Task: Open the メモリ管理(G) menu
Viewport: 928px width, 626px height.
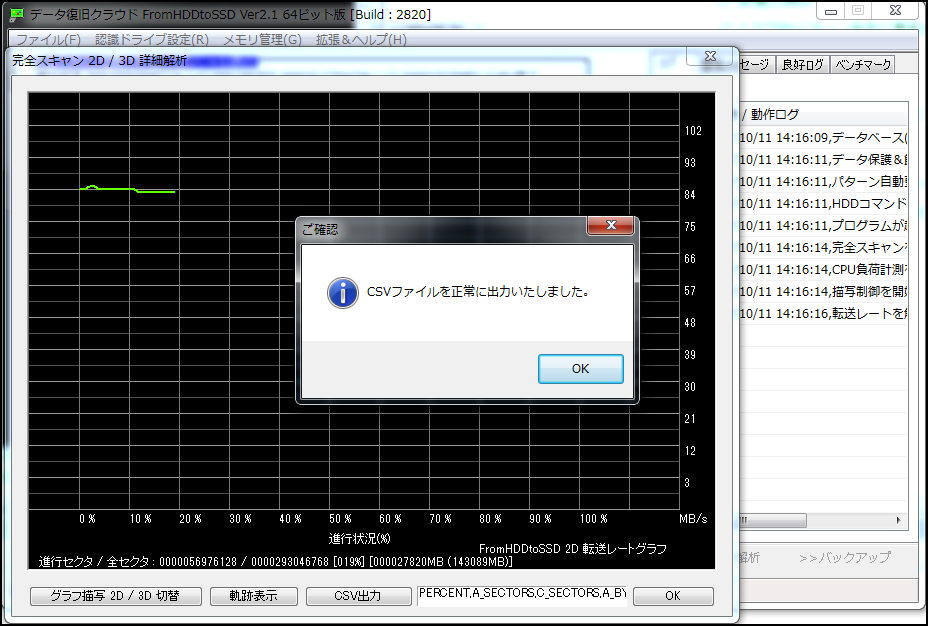Action: [262, 40]
